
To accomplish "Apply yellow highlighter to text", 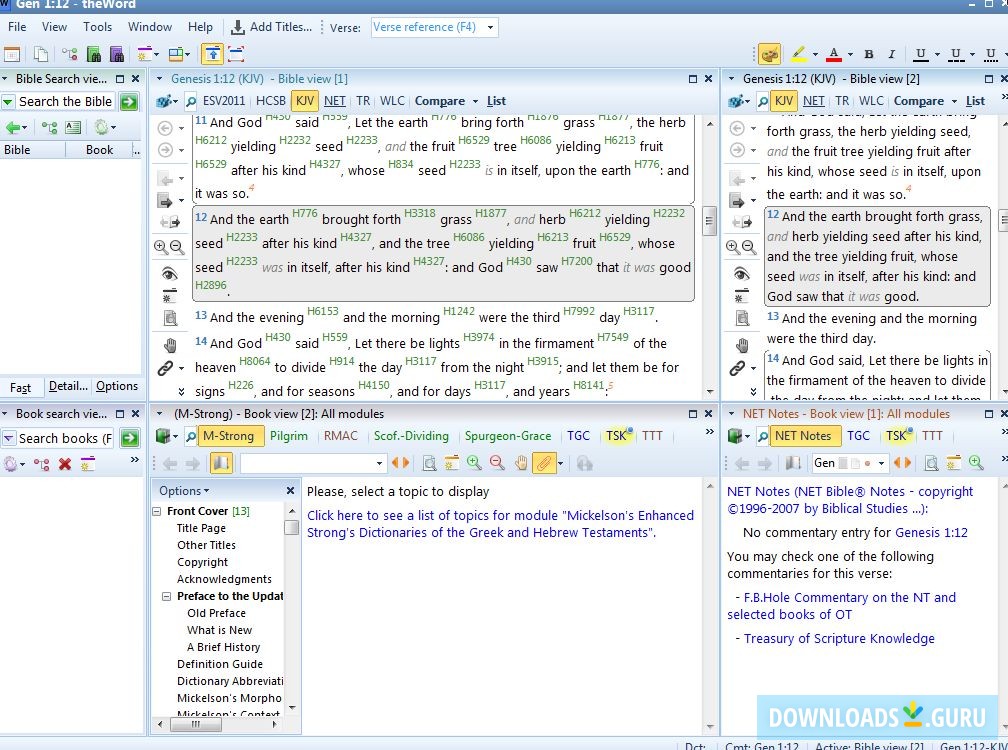I will coord(799,54).
